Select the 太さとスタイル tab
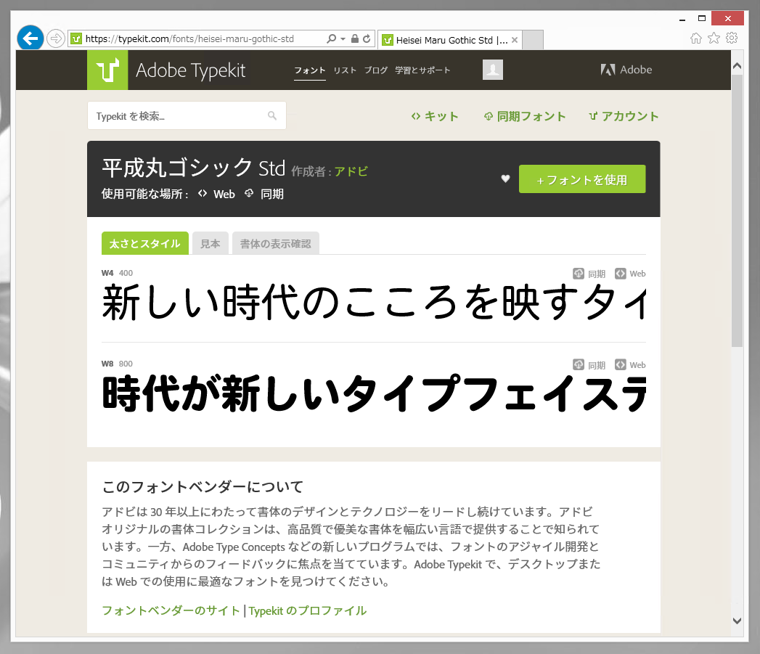This screenshot has height=654, width=760. click(x=145, y=243)
